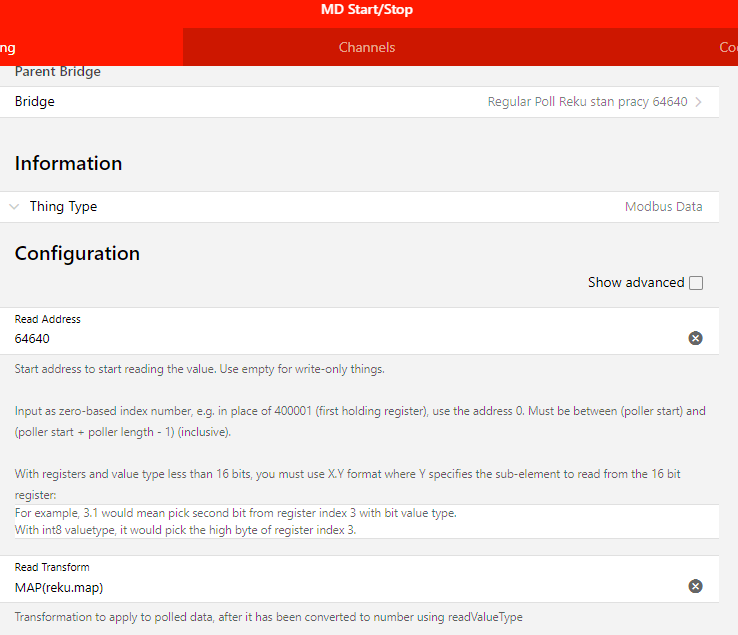Clear the Read Address field value

[x=695, y=338]
